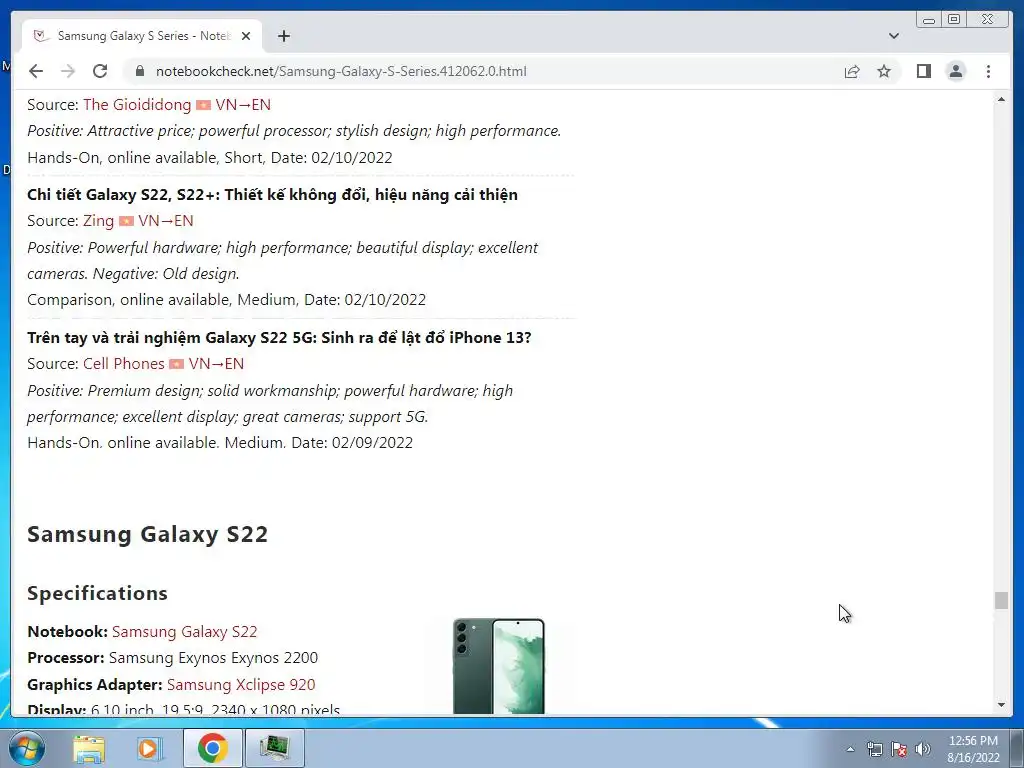Click the 'Trên tay và trải nghiệm Galaxy S22 5G' title
Screen dimensions: 1024x768
(x=279, y=338)
